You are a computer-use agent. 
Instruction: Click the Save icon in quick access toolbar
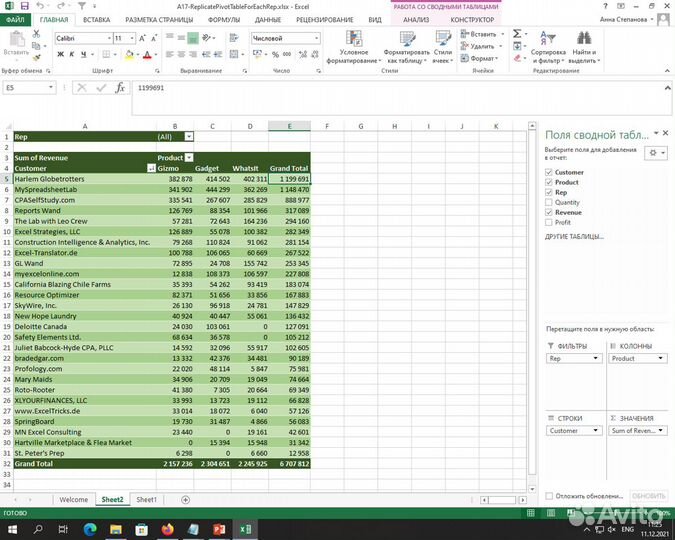pyautogui.click(x=25, y=6)
